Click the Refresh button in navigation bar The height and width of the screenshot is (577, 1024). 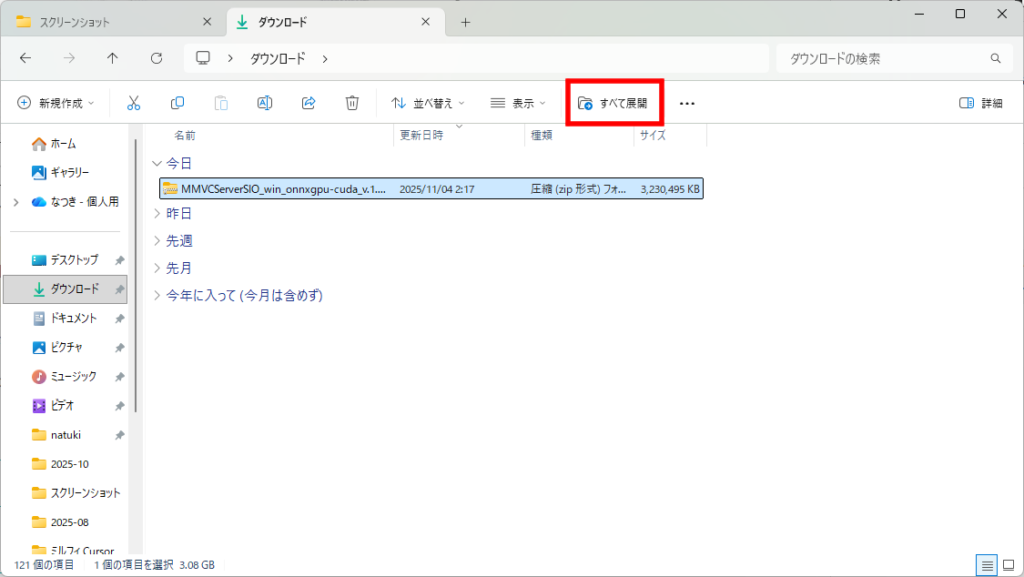coord(156,59)
